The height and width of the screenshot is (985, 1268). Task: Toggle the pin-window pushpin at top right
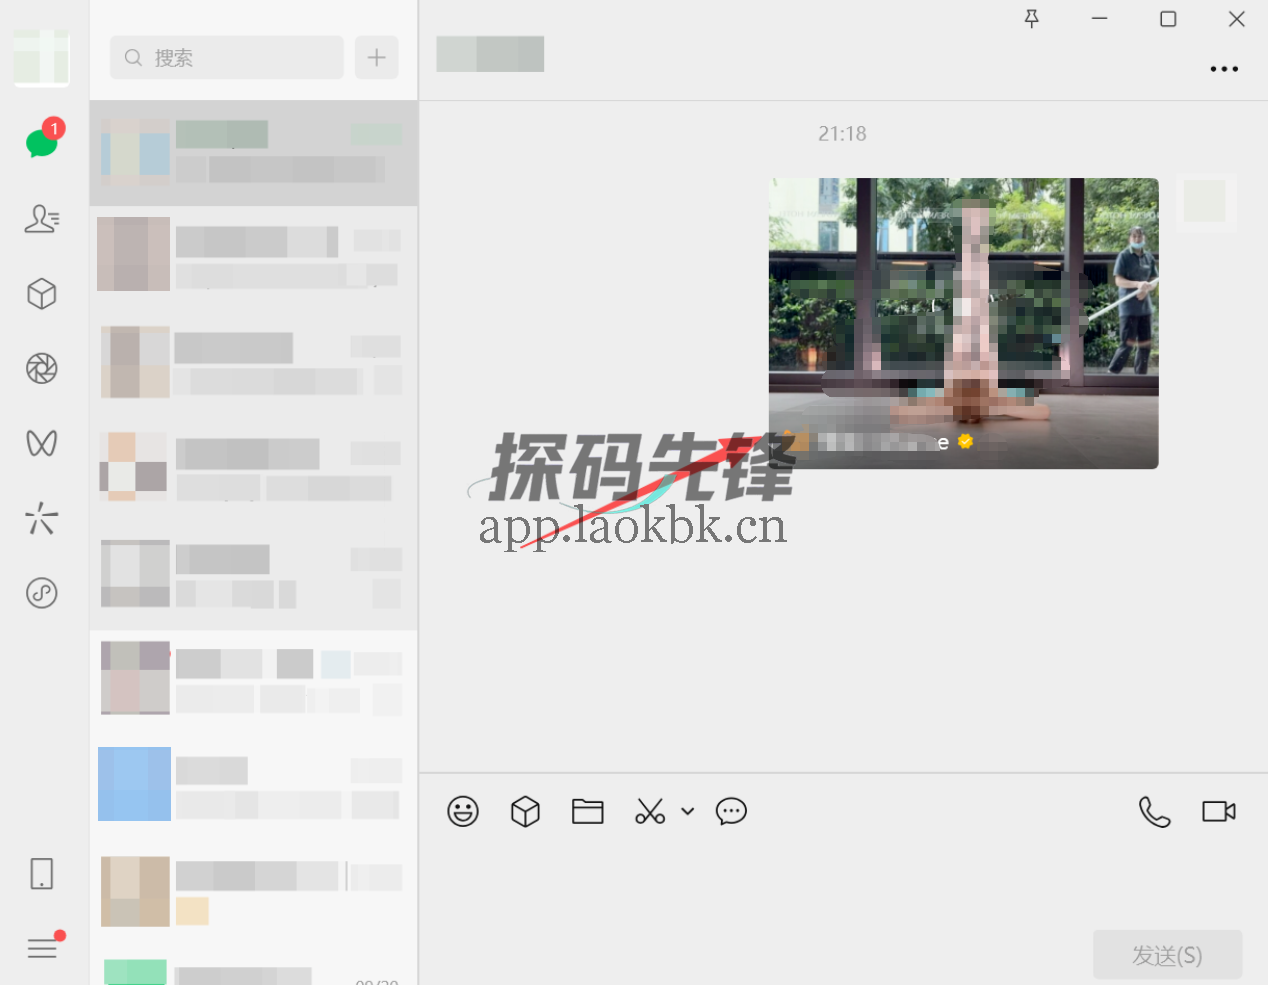tap(1031, 18)
